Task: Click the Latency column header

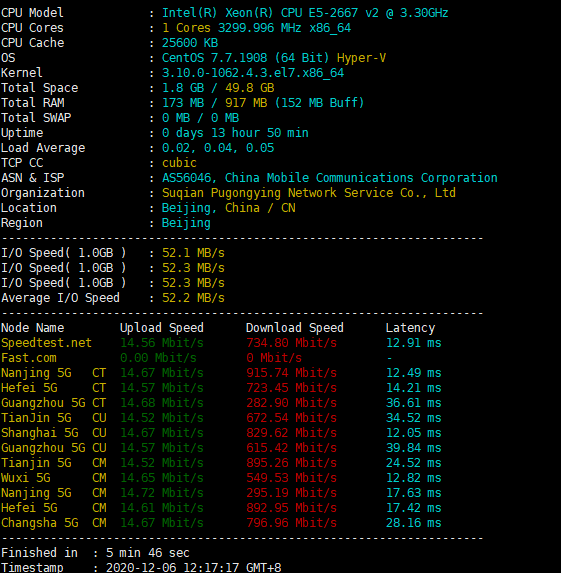Action: coord(410,327)
